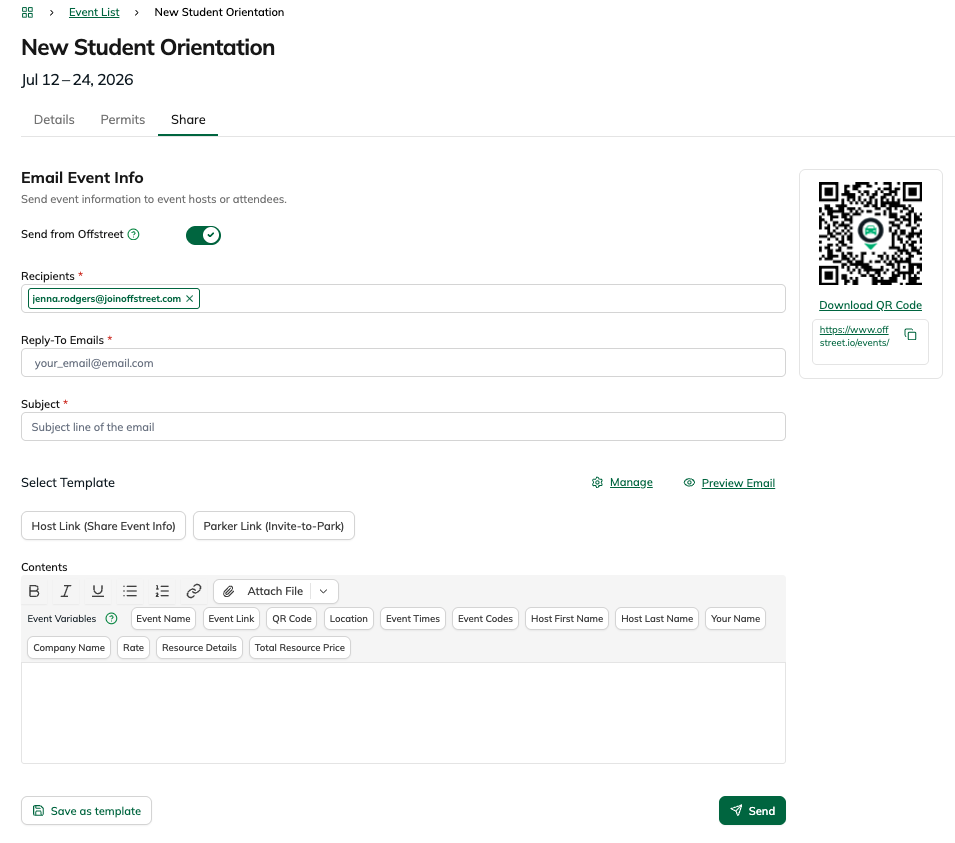
Task: Switch to the Details tab
Action: click(54, 119)
